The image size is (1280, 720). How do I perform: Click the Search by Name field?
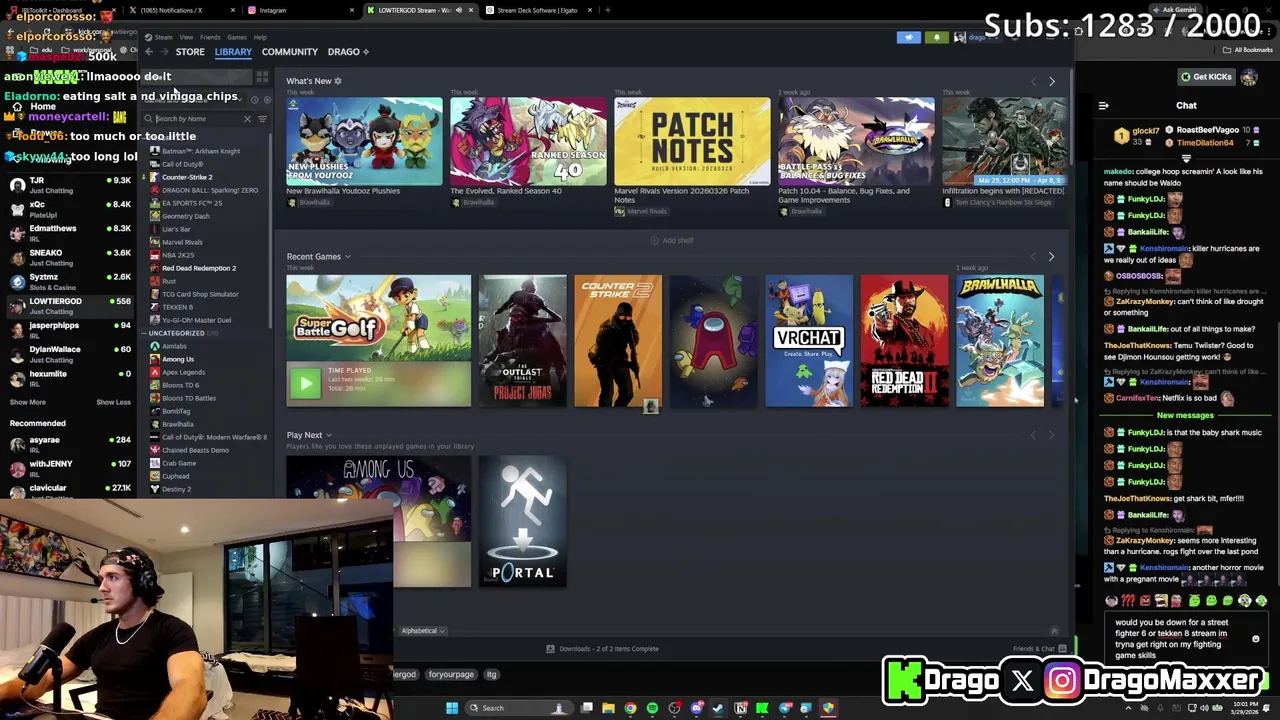pos(198,118)
